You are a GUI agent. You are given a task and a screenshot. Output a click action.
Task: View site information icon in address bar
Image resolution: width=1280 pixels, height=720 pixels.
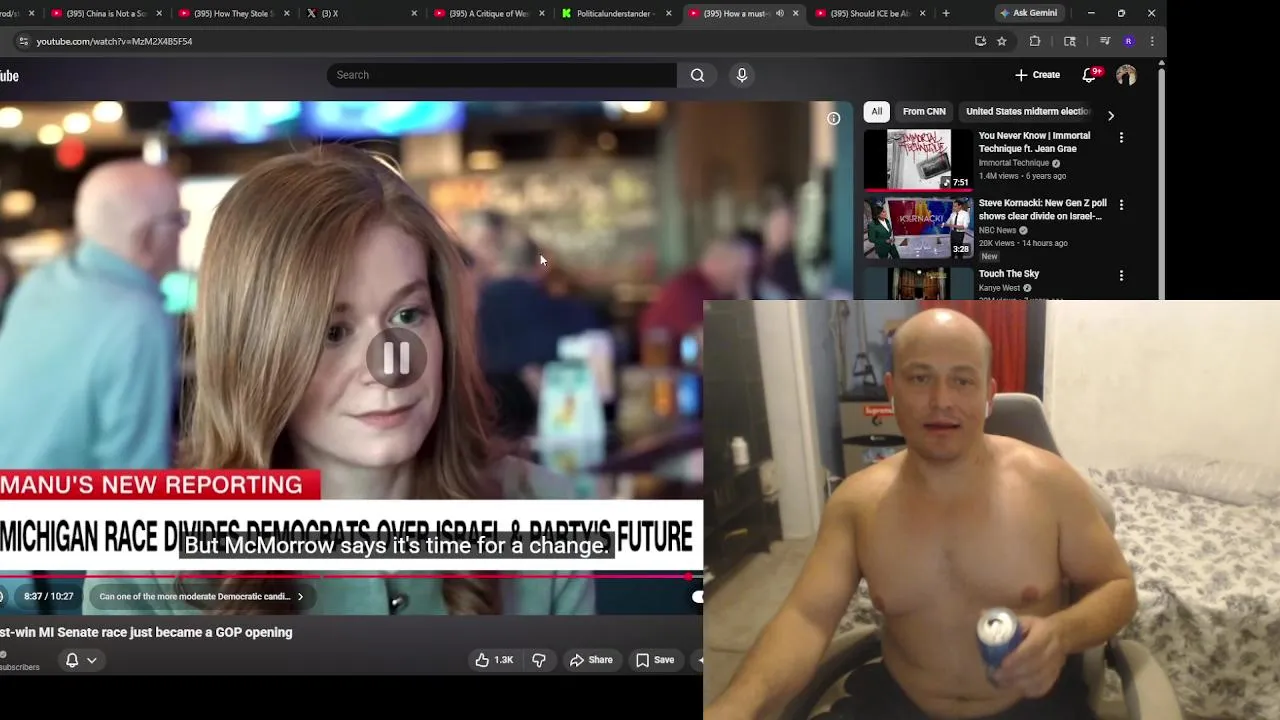pyautogui.click(x=22, y=42)
